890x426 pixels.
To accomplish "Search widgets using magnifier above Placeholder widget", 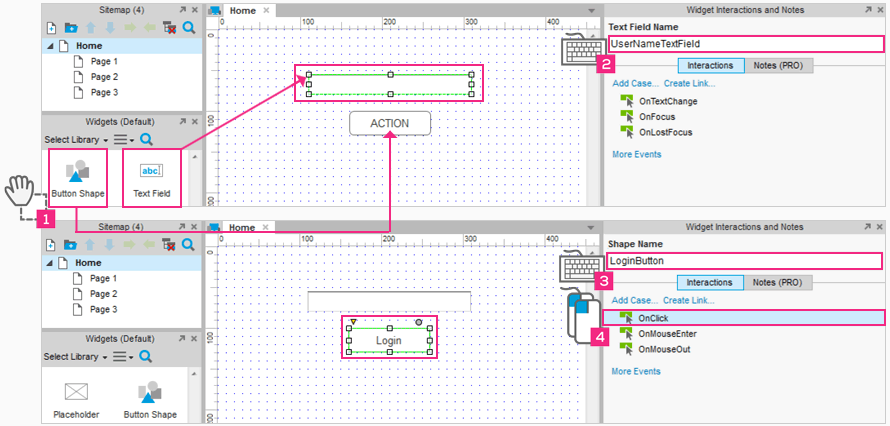I will pos(146,356).
